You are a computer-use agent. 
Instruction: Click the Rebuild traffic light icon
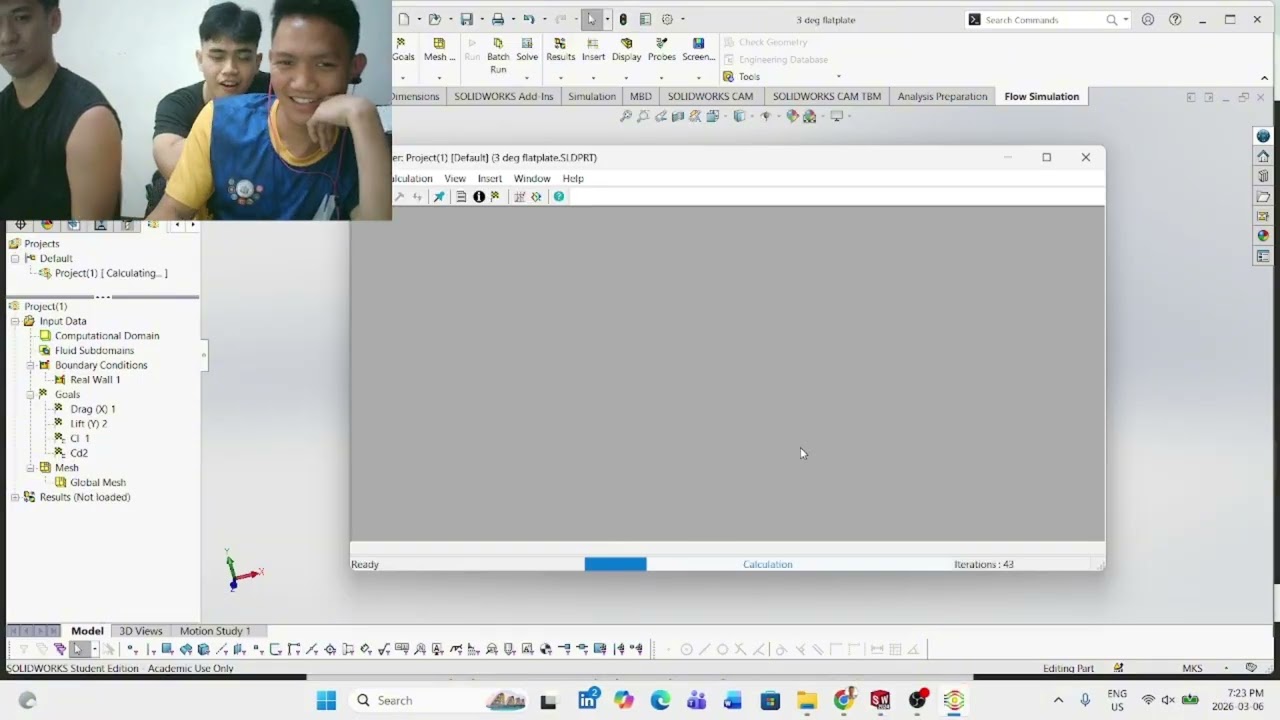623,19
